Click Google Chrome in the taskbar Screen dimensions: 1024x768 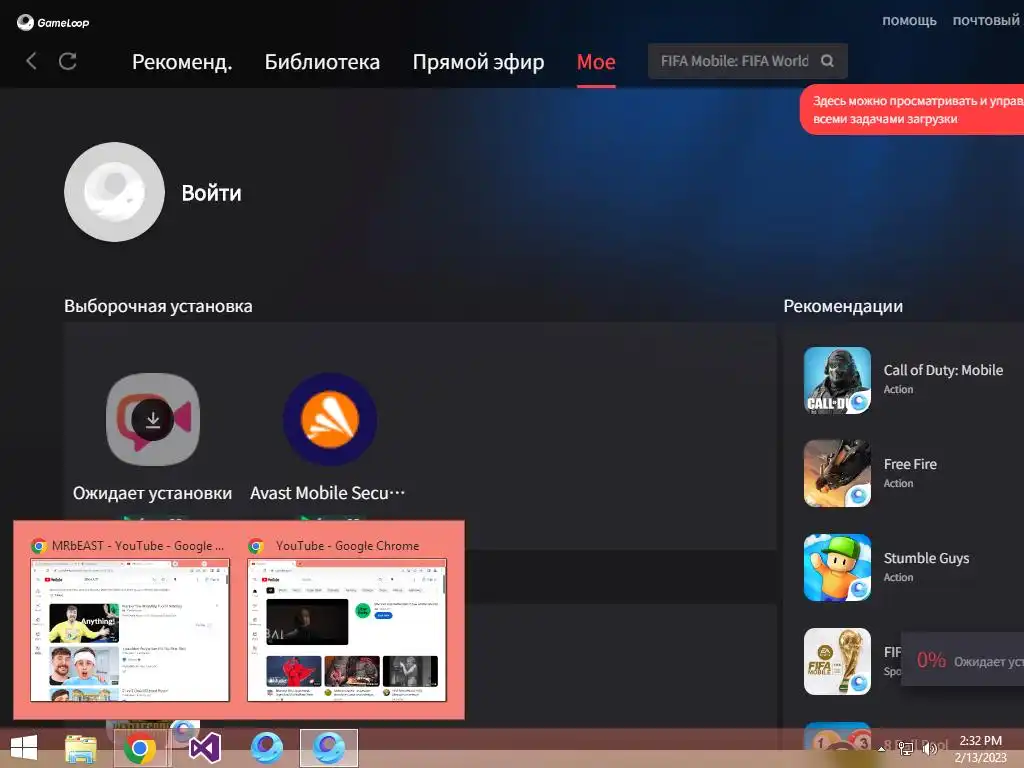140,748
